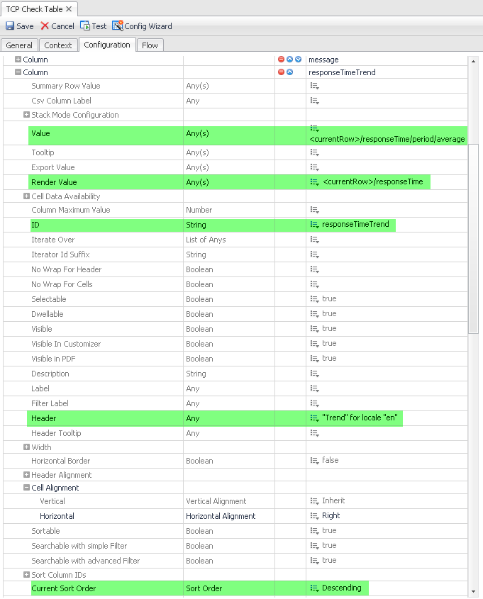Open value editor icon for No Wrap For Cells
Screen dimensions: 483x599
314,284
